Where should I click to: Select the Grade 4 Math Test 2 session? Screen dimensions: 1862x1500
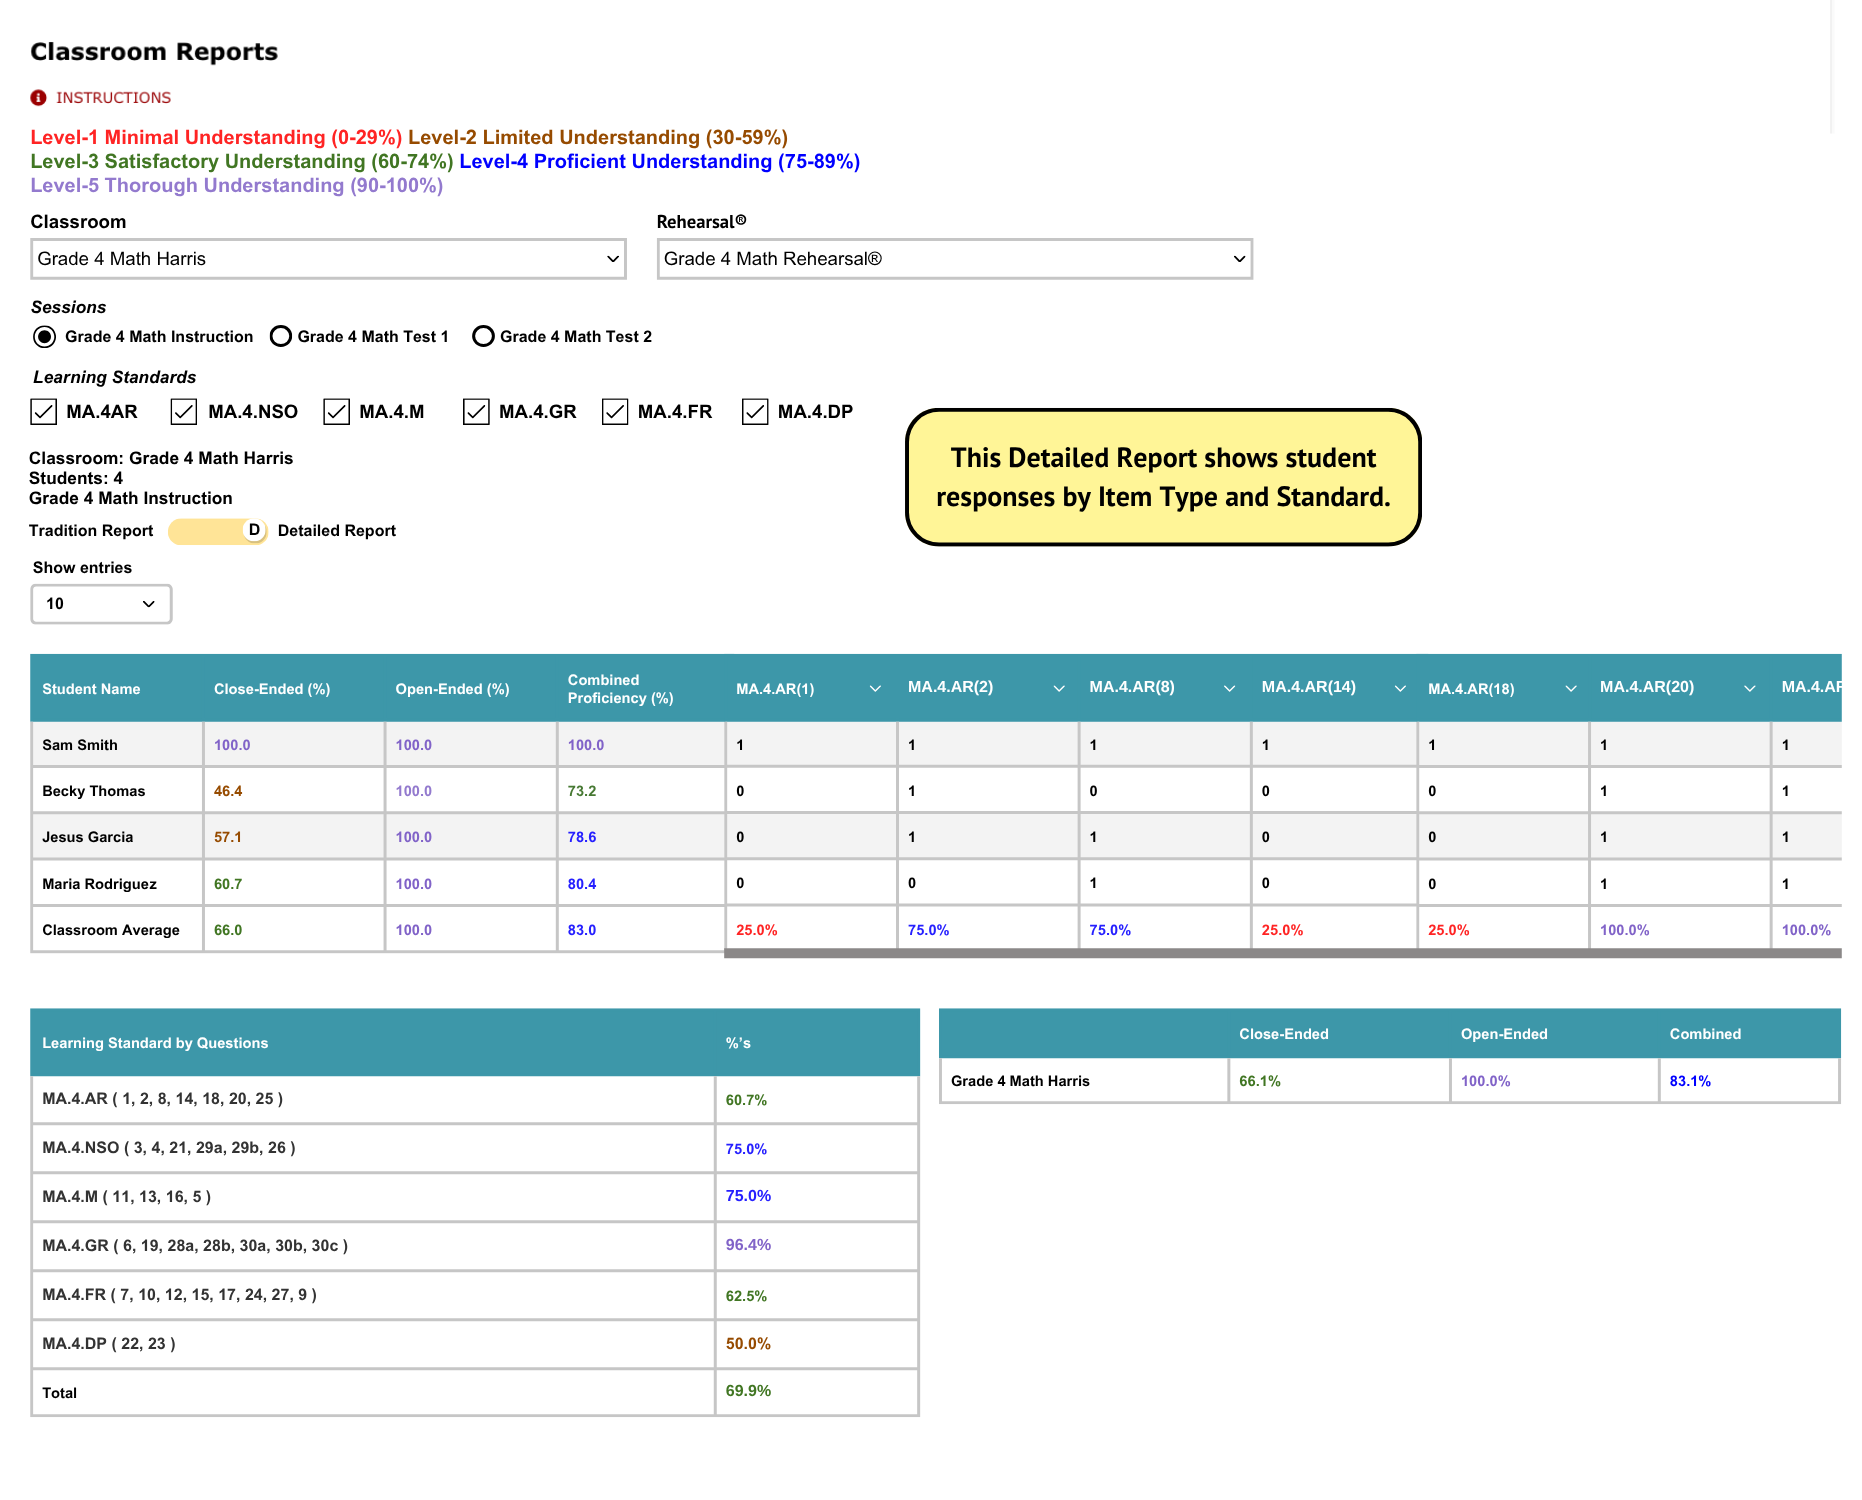pyautogui.click(x=484, y=336)
